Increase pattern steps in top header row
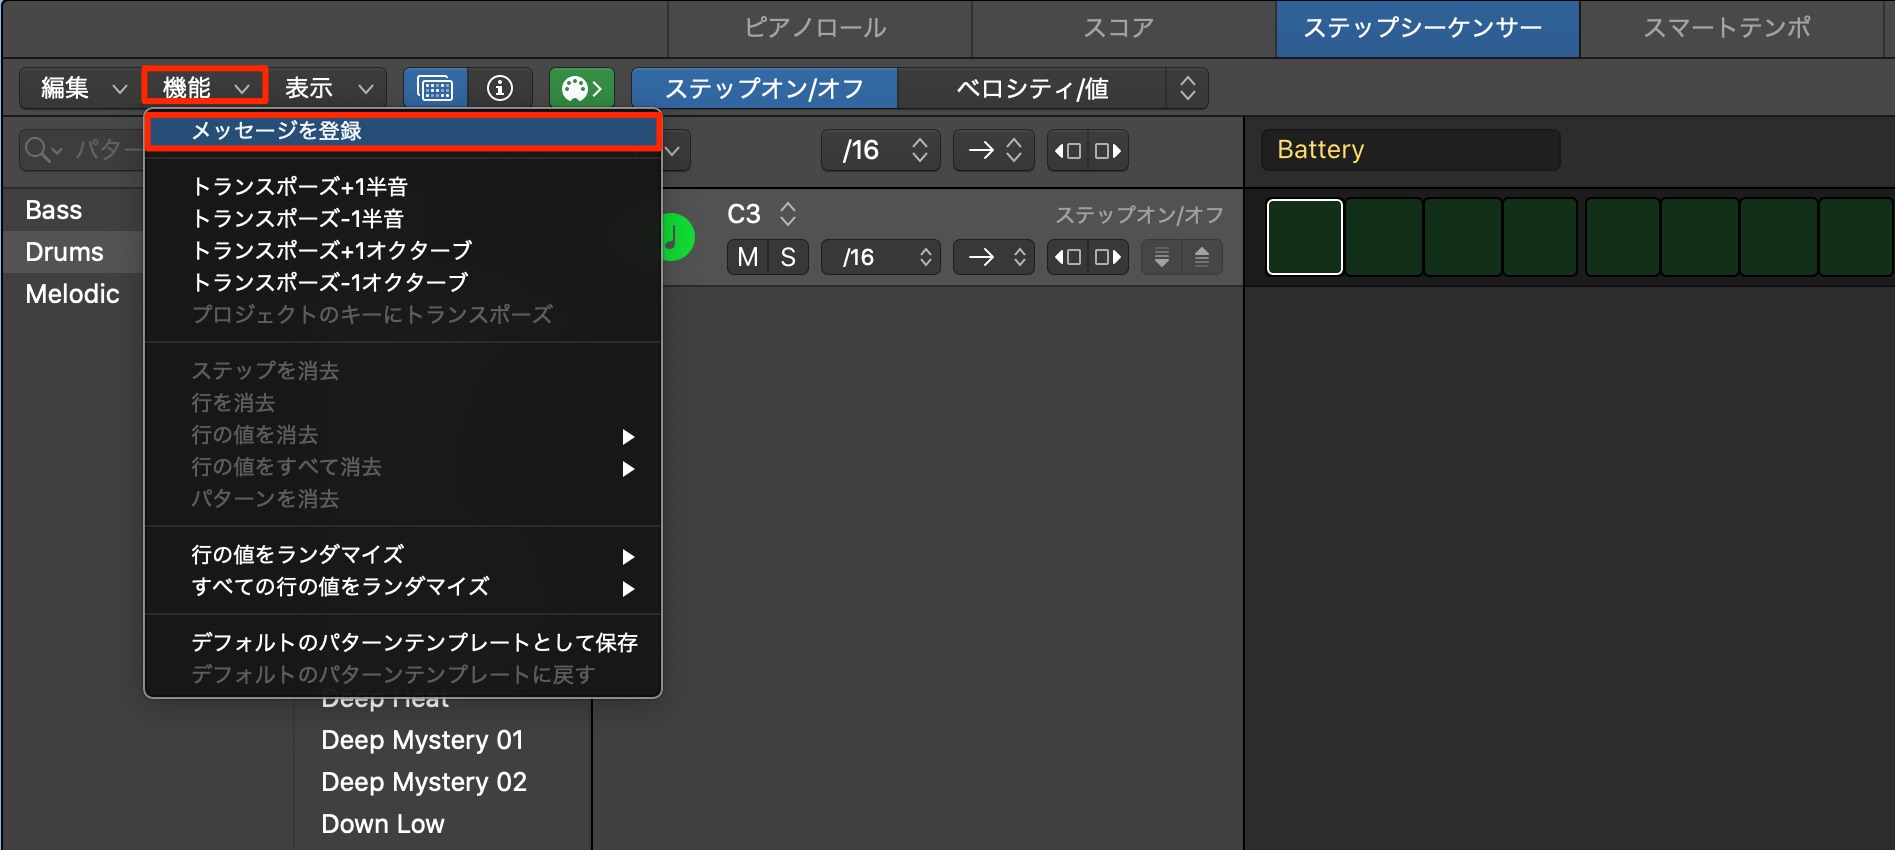This screenshot has width=1895, height=850. (x=1108, y=151)
